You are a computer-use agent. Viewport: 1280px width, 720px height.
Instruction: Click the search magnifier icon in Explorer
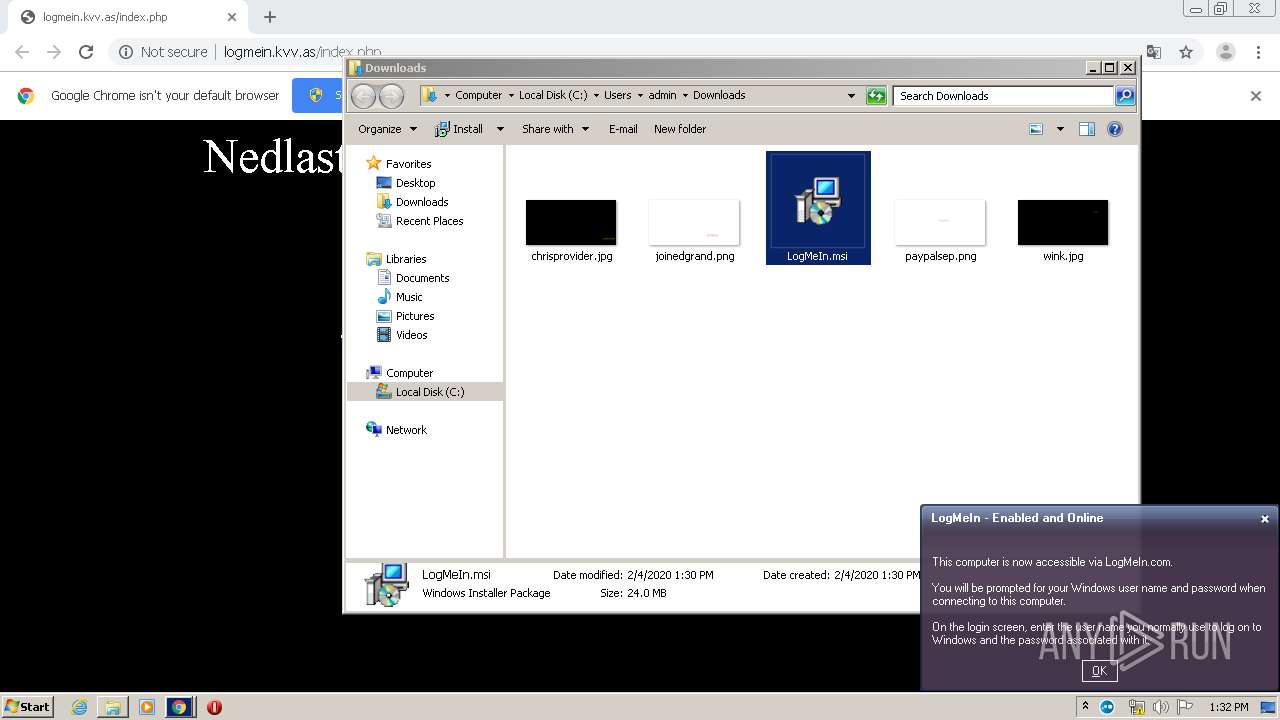1125,96
